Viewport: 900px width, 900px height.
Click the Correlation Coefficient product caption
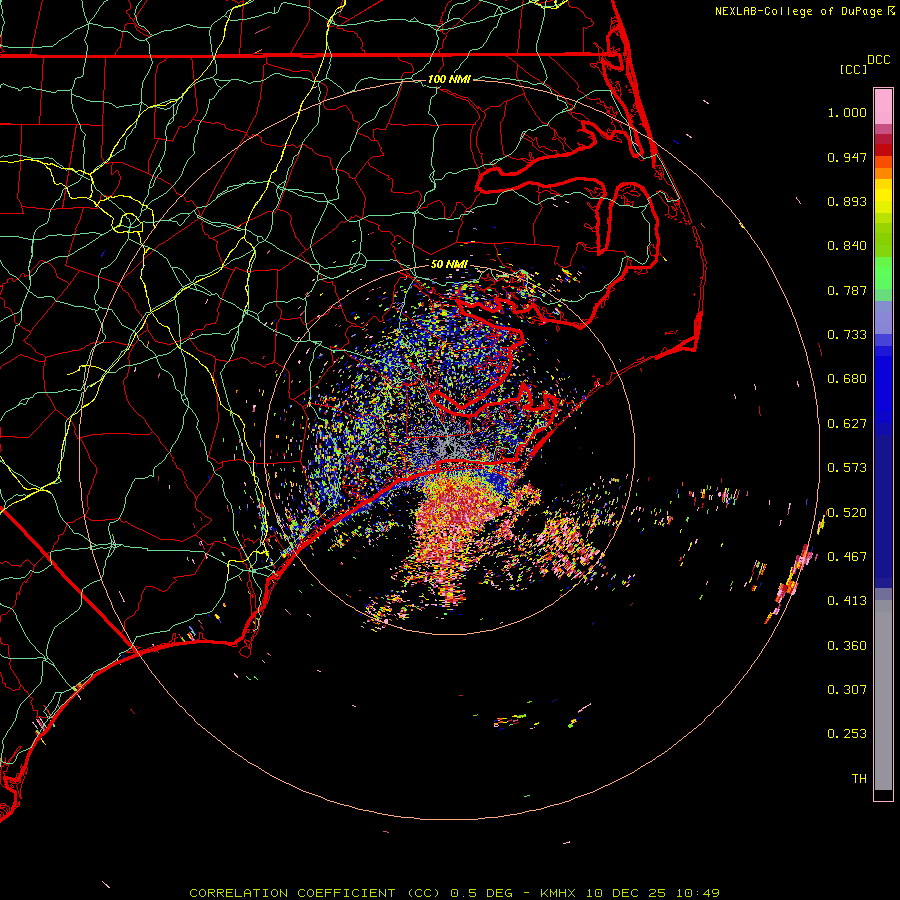coord(454,893)
